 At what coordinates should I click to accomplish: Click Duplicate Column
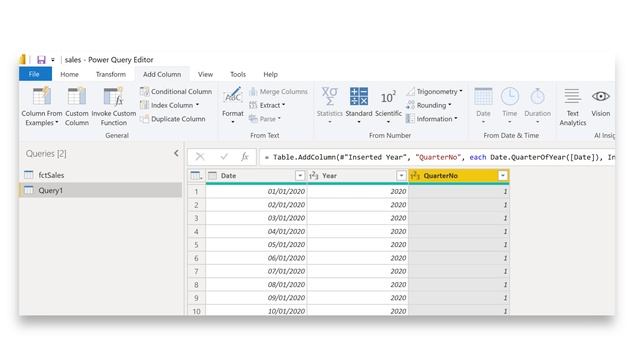pos(173,119)
